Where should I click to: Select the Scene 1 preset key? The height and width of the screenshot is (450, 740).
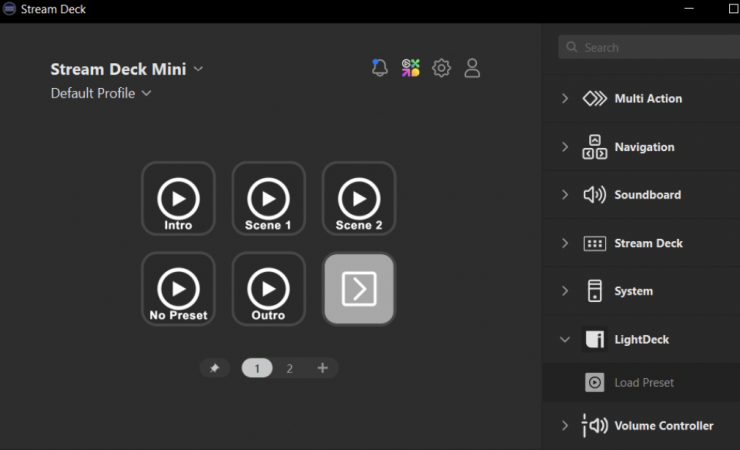tap(268, 199)
